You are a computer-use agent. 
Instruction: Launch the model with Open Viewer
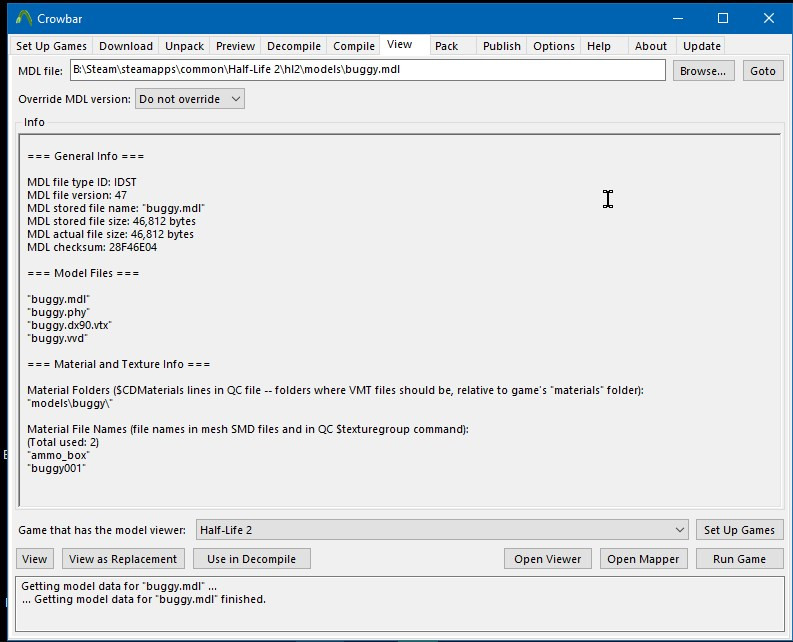coord(547,559)
